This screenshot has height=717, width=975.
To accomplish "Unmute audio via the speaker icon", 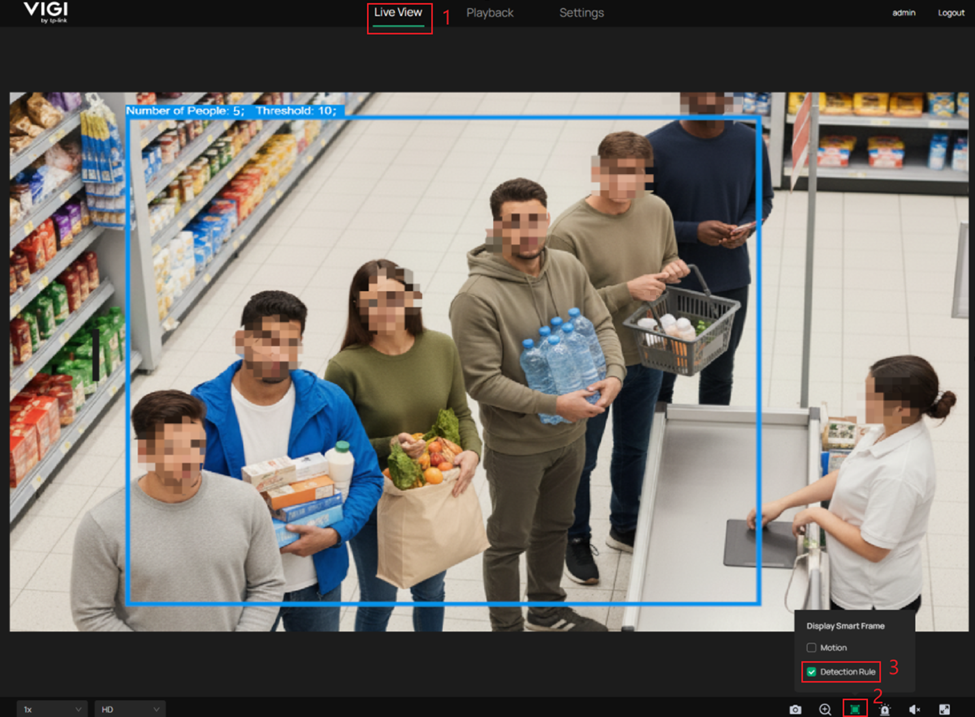I will click(x=914, y=709).
